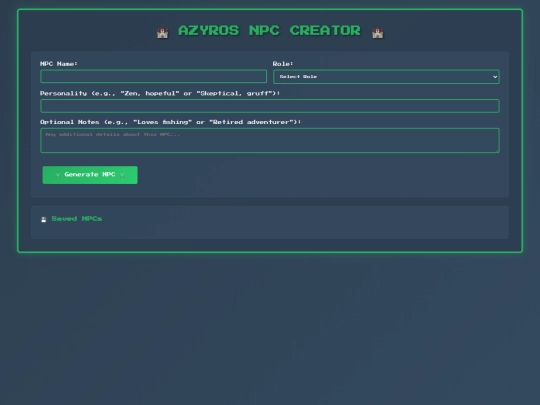Click the Saved NPCs heading
540x405 pixels.
(76, 219)
